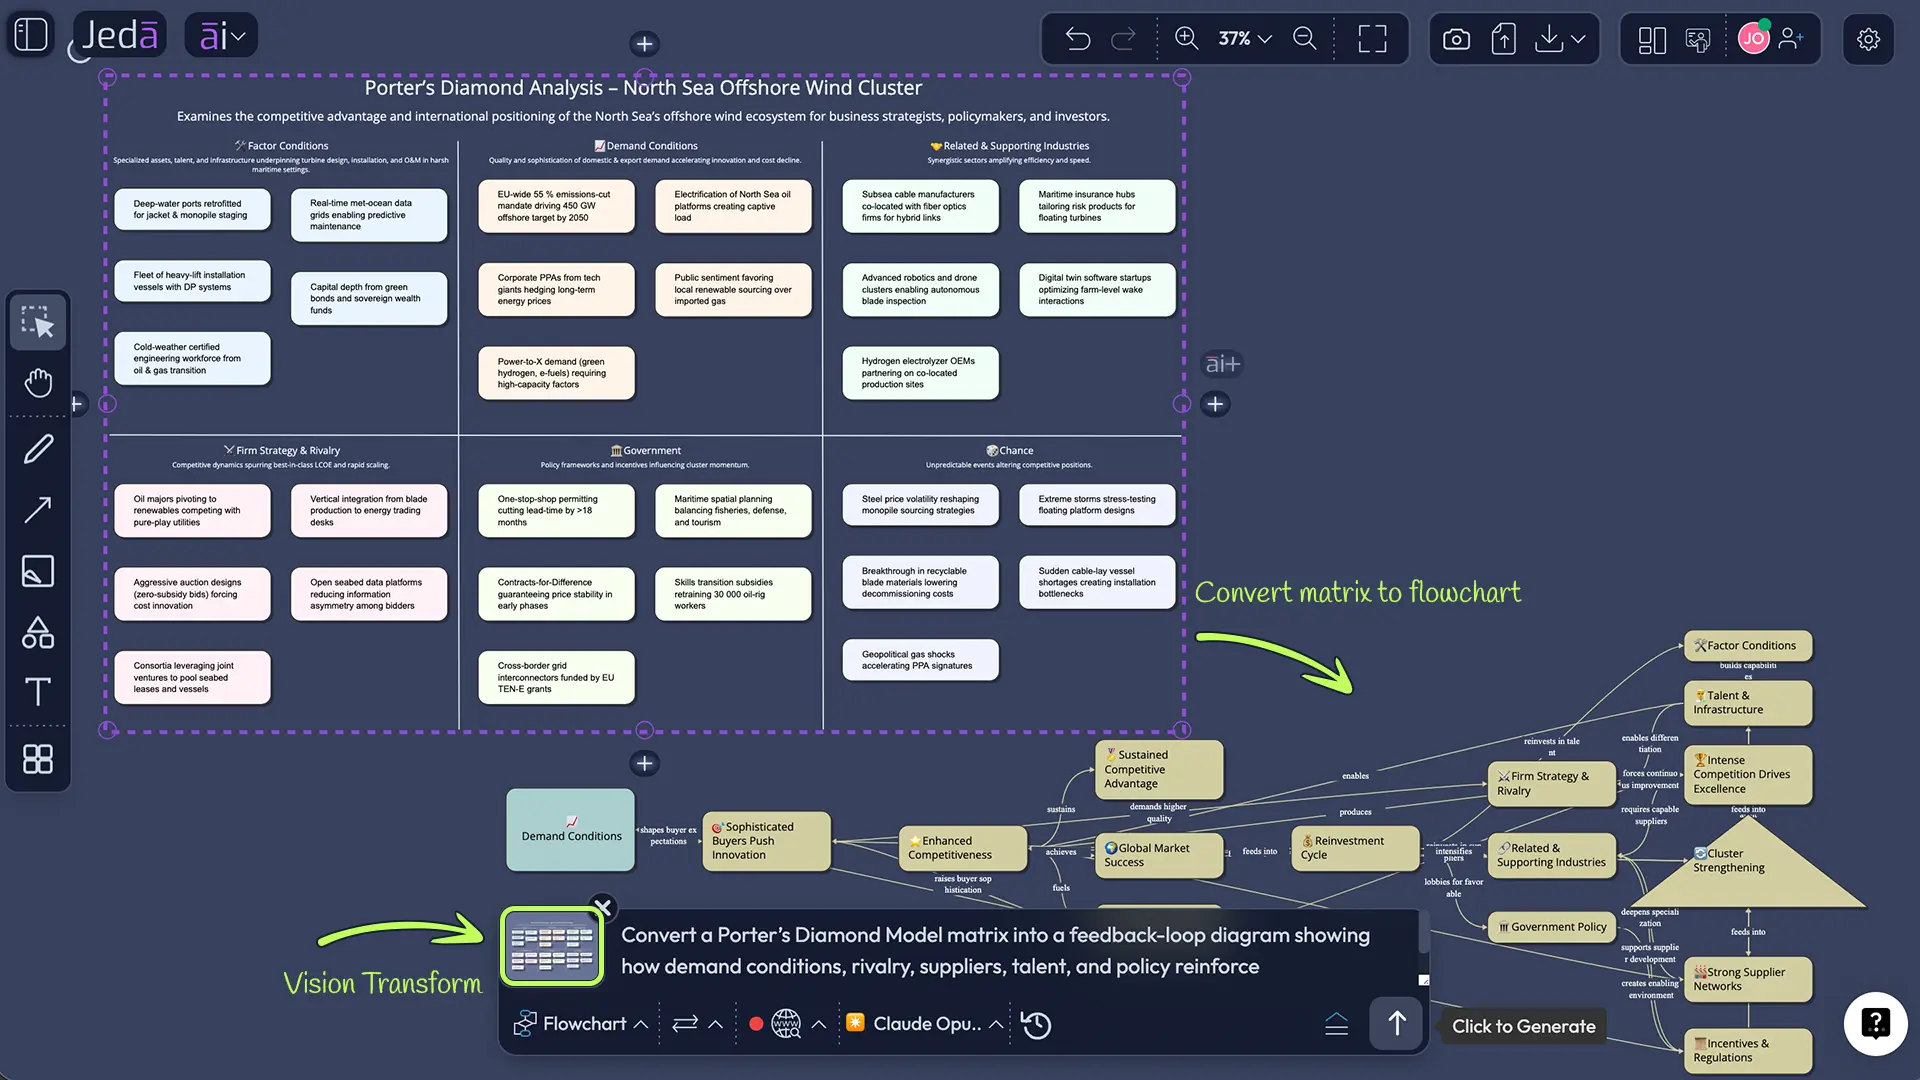Expand the download options chevron
This screenshot has width=1920, height=1080.
pyautogui.click(x=1578, y=39)
